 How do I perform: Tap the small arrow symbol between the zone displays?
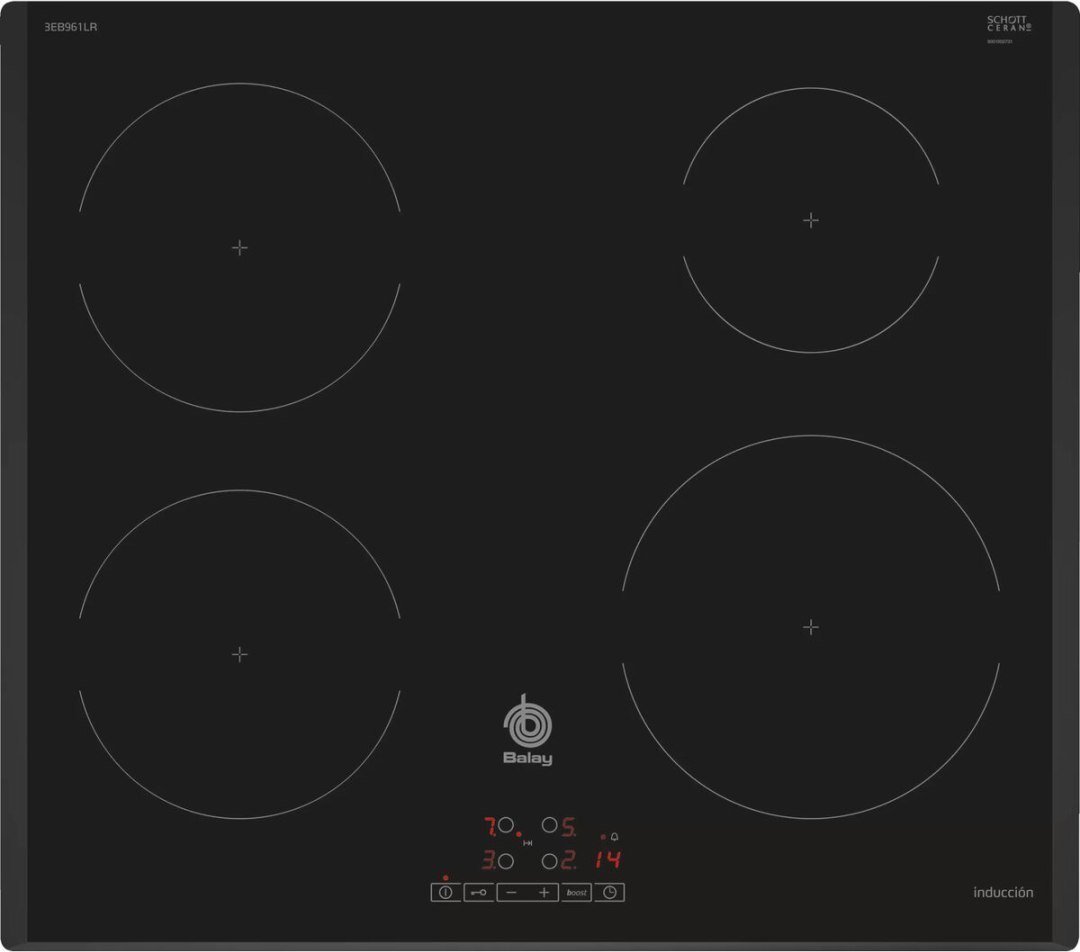click(528, 842)
